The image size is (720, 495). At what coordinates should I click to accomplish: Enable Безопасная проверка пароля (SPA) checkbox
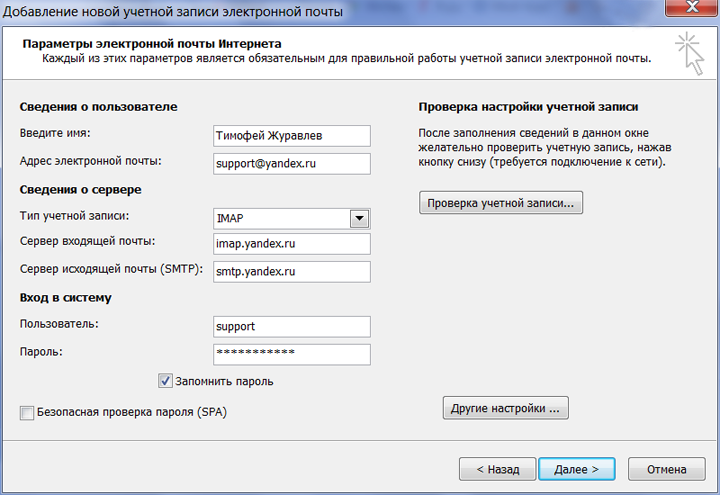click(x=27, y=412)
